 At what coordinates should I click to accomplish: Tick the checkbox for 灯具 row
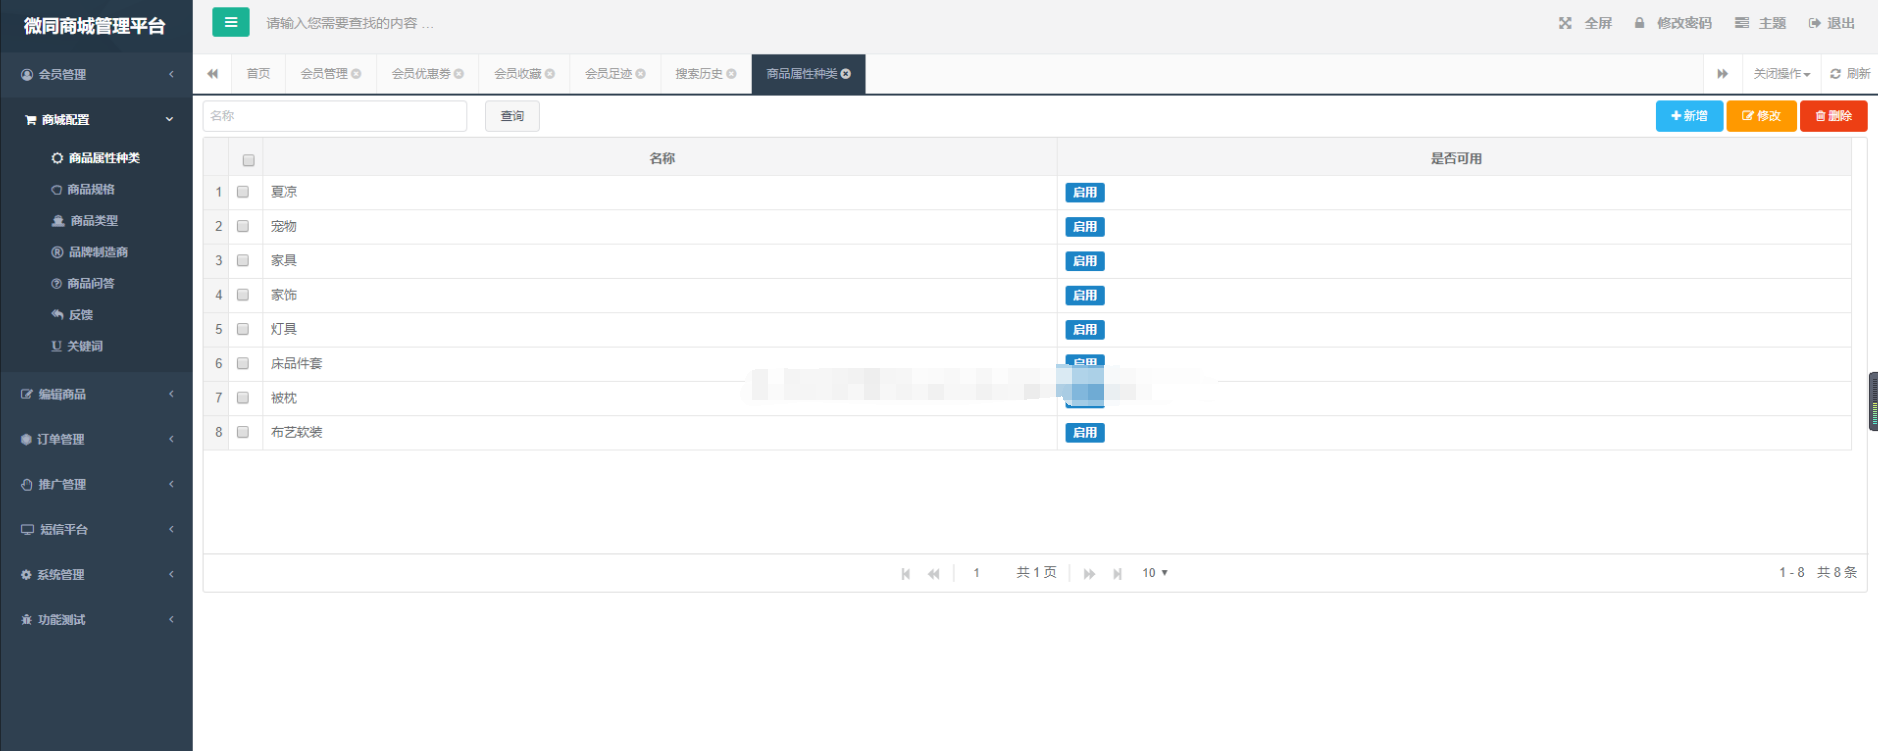[x=243, y=329]
